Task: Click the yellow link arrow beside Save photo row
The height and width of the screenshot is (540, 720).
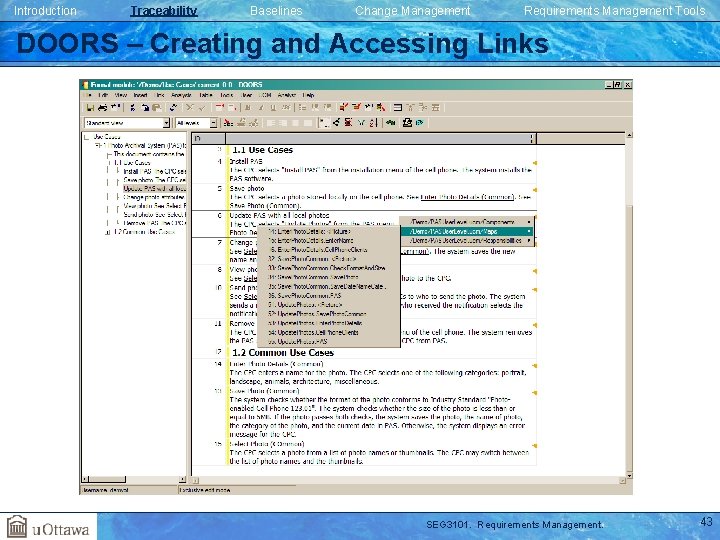Action: coord(534,190)
